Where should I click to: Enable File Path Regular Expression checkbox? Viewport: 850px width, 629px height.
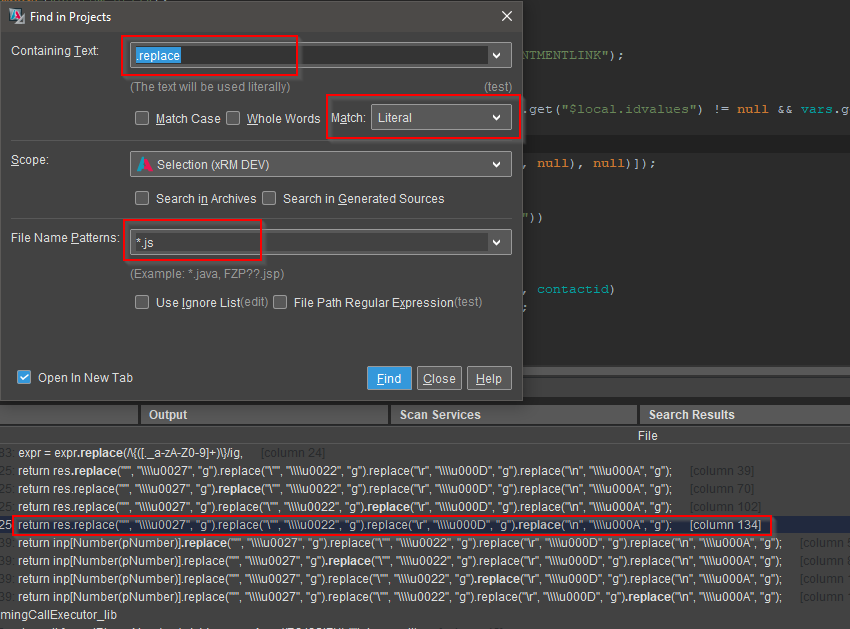tap(280, 302)
